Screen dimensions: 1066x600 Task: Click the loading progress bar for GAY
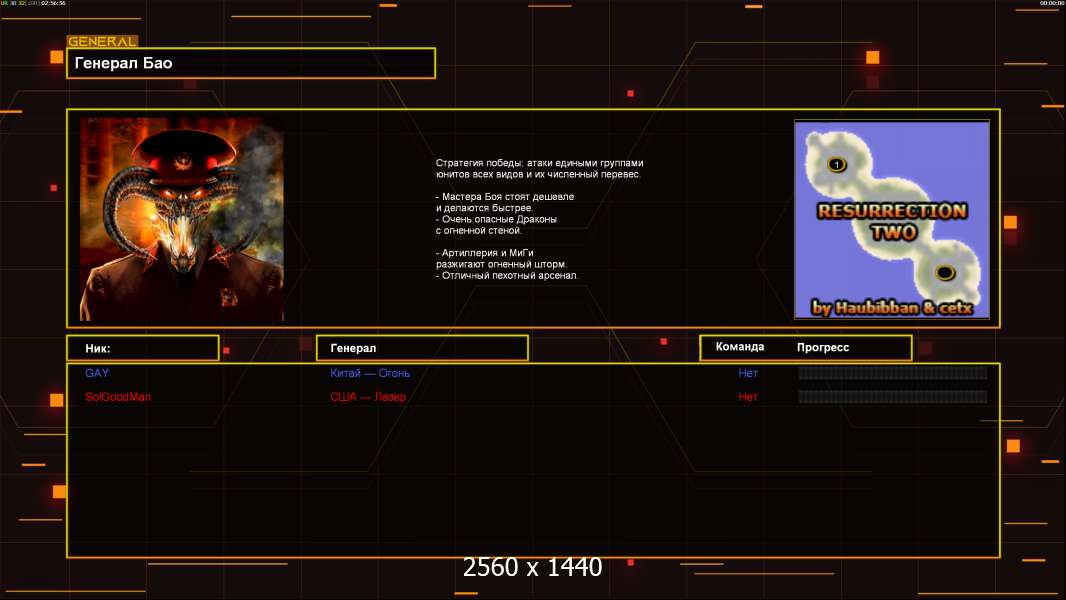coord(893,372)
